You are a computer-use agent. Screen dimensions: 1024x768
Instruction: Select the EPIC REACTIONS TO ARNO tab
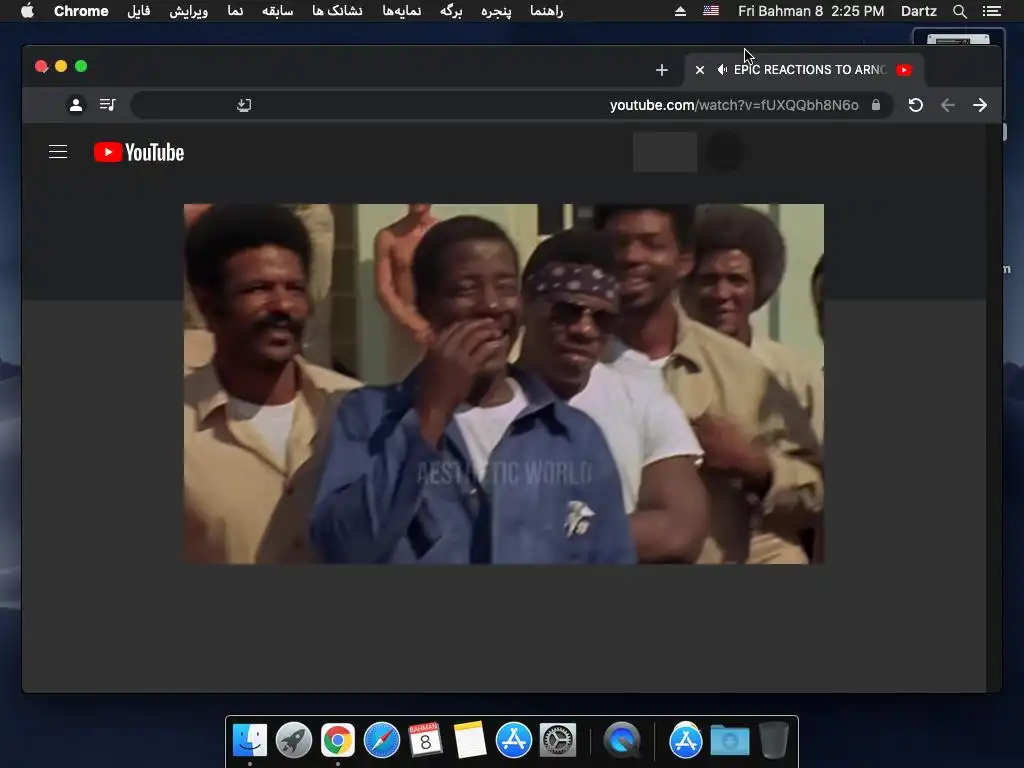(x=805, y=69)
